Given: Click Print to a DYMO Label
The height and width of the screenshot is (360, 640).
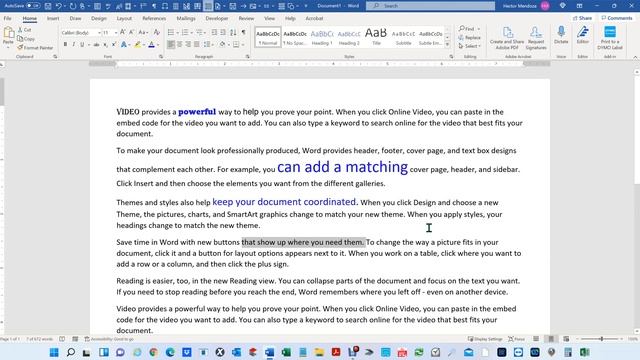Looking at the screenshot, I should (610, 38).
